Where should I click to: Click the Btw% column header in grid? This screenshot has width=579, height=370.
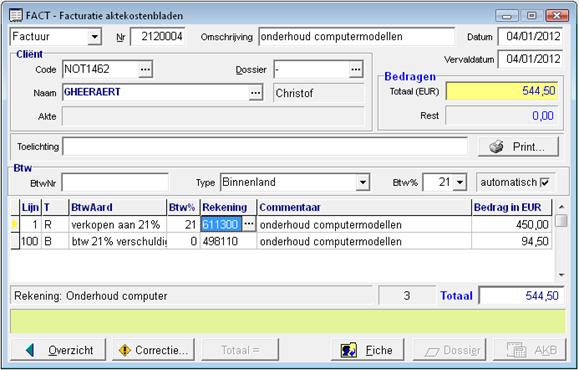pos(183,207)
